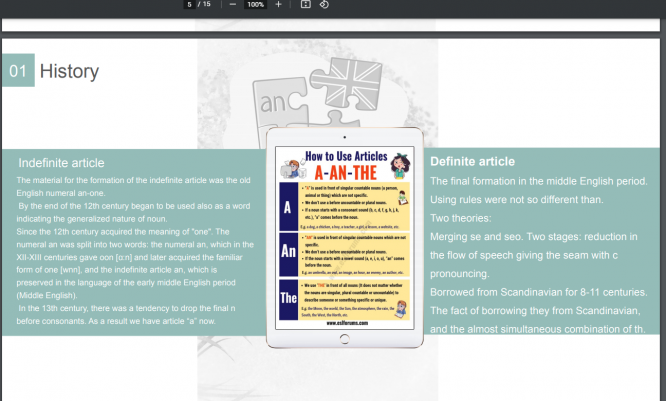Click the articles infographic on the tablet

tap(344, 238)
